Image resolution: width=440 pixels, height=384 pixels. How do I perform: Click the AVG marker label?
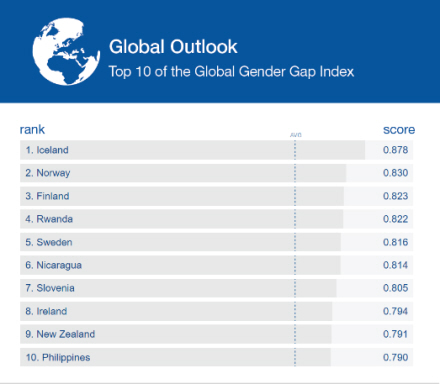click(296, 135)
